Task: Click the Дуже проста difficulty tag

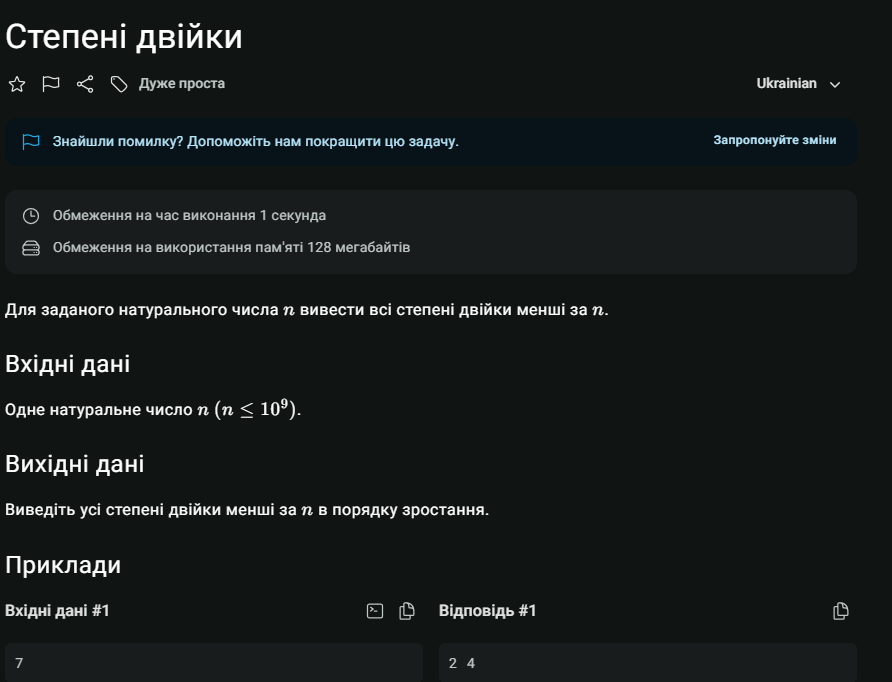Action: (x=181, y=84)
